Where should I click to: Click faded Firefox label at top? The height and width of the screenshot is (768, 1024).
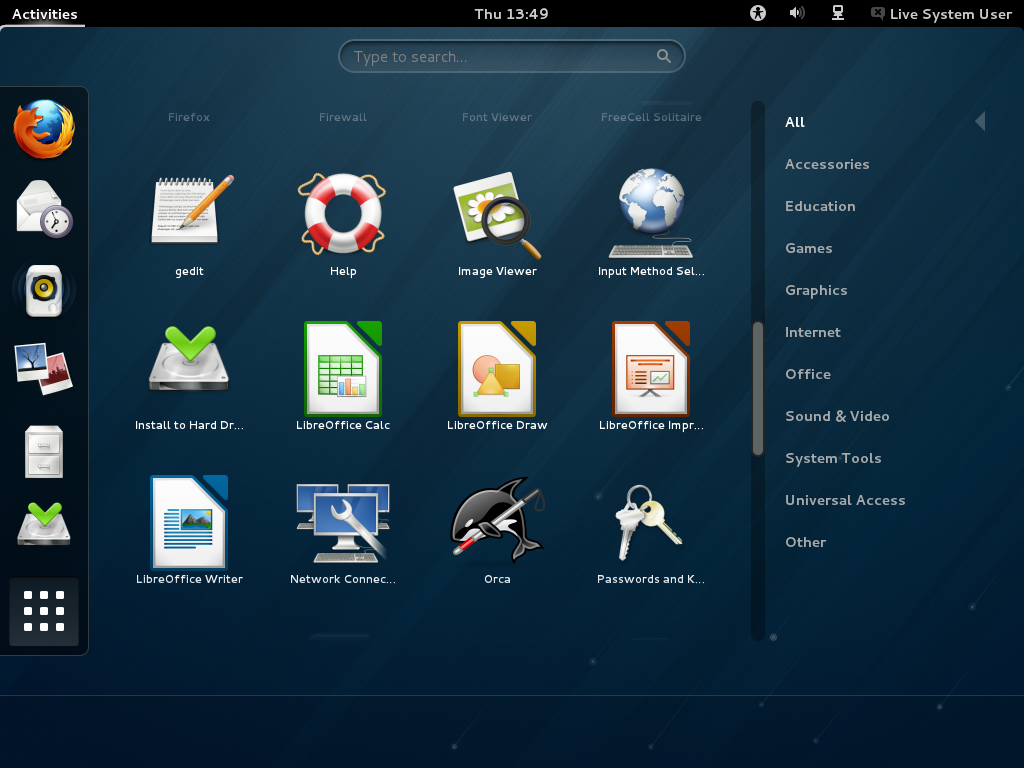pos(189,117)
